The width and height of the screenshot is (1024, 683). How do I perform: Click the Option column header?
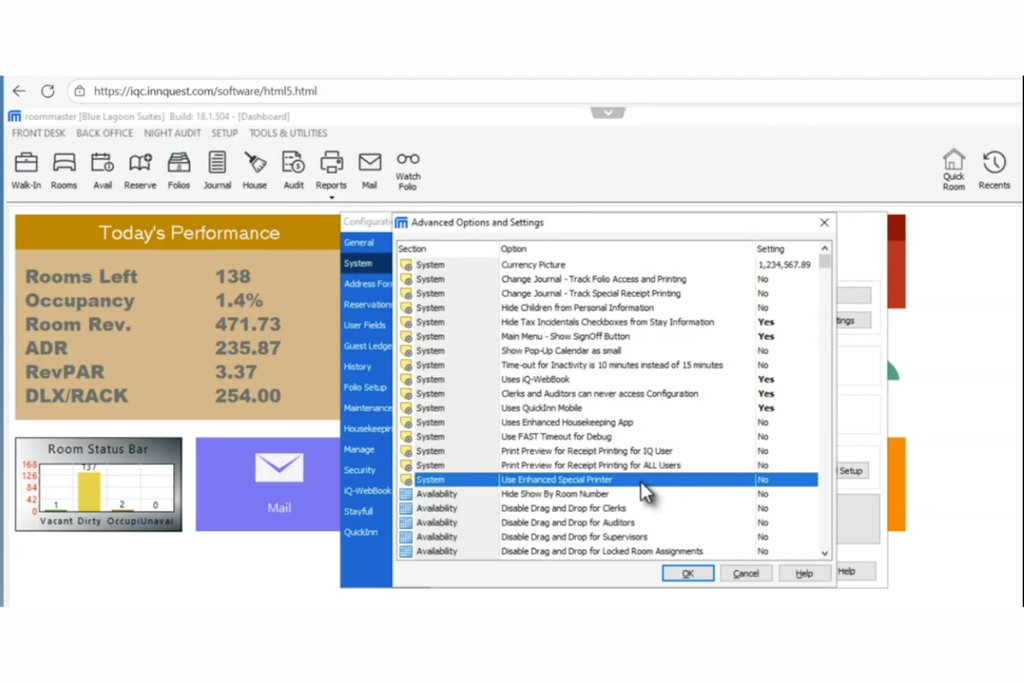(626, 249)
